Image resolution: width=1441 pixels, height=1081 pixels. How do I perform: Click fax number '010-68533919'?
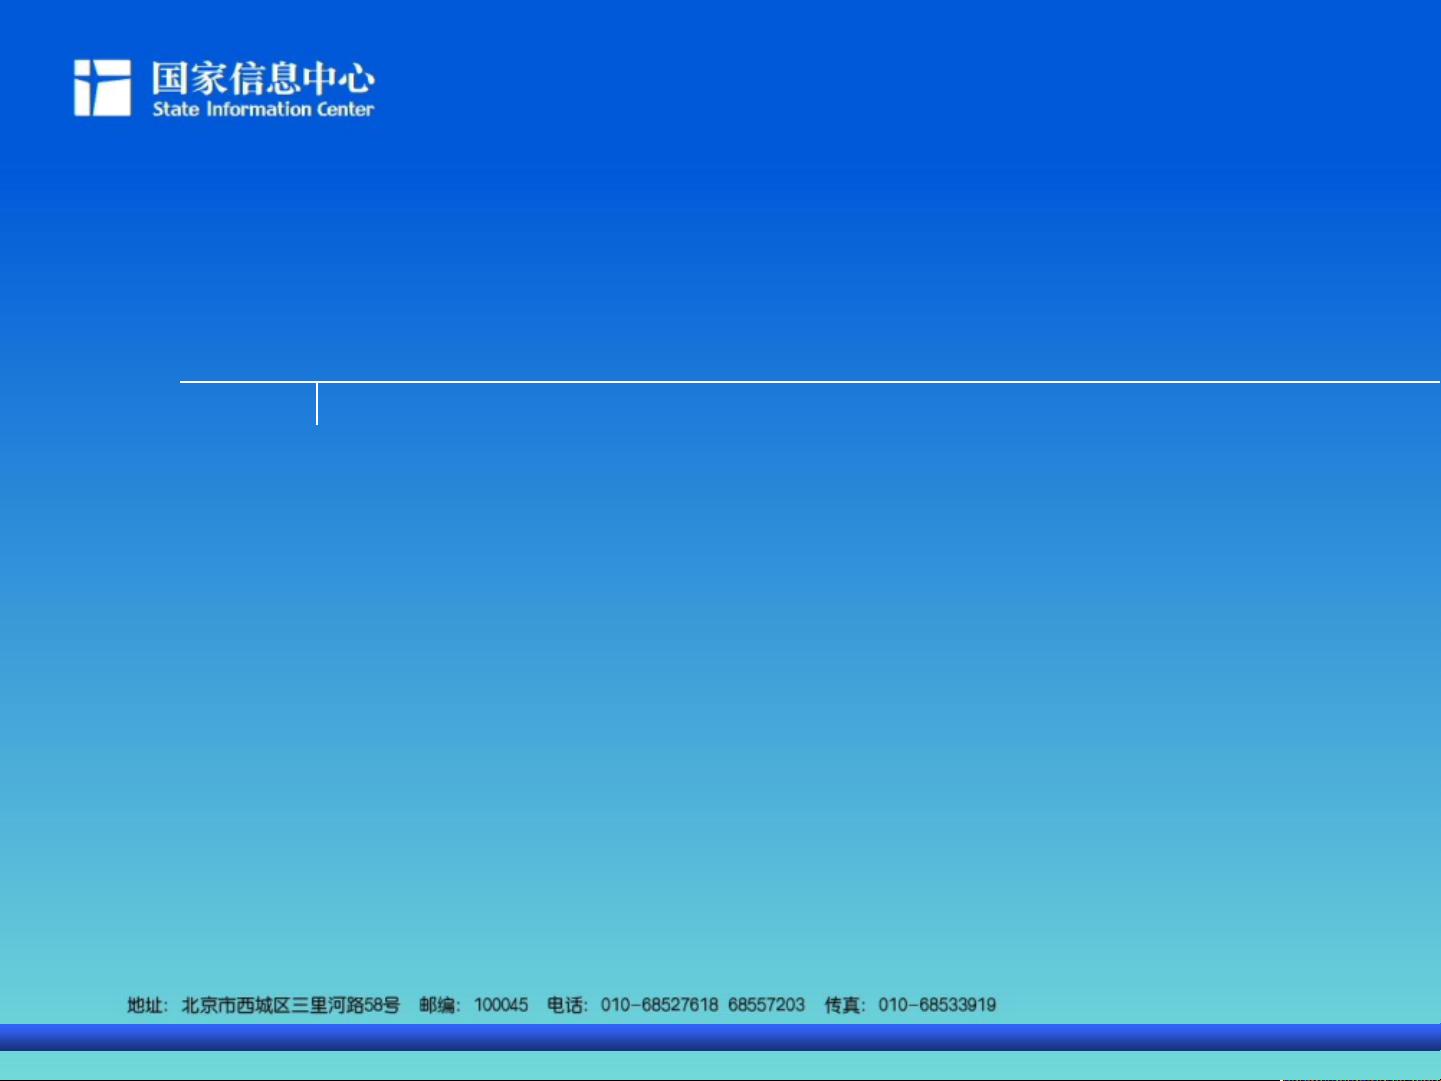(937, 1005)
